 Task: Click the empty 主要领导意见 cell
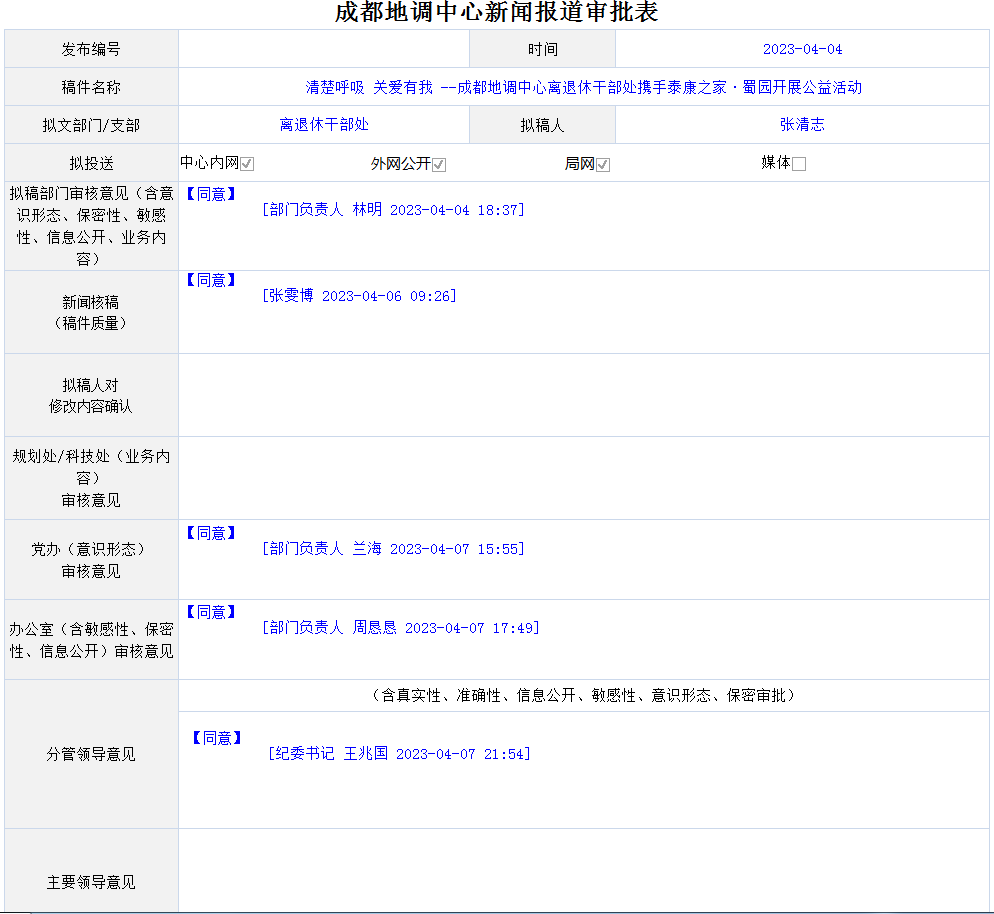click(x=583, y=870)
